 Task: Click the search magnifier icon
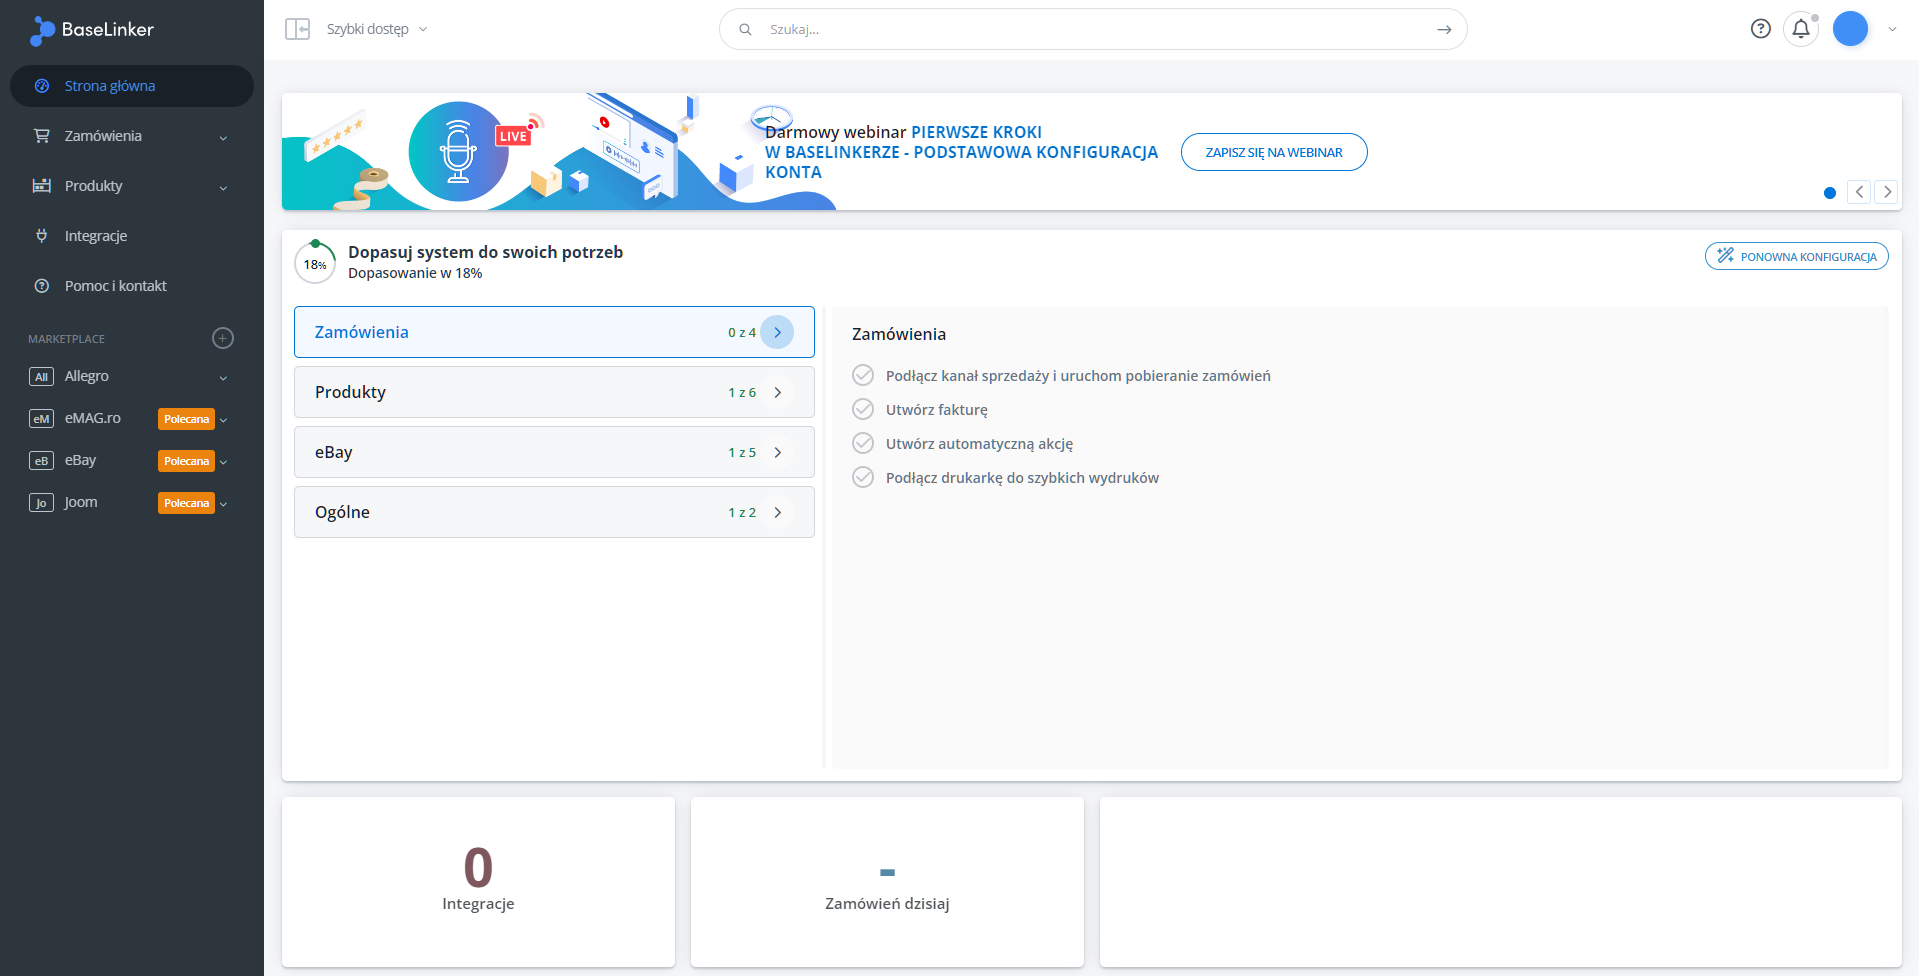point(745,29)
